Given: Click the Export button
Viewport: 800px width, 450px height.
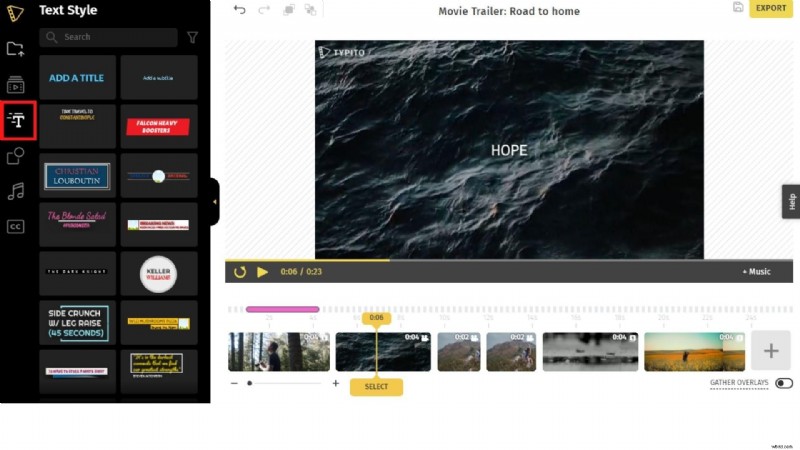Looking at the screenshot, I should click(x=770, y=8).
